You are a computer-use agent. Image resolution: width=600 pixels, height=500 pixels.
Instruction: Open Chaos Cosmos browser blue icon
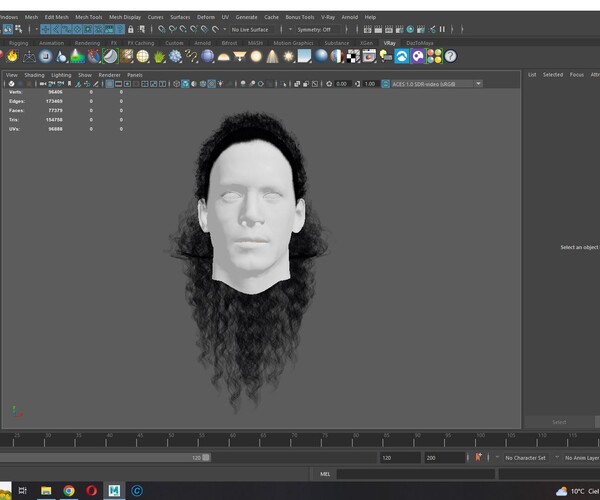click(402, 56)
